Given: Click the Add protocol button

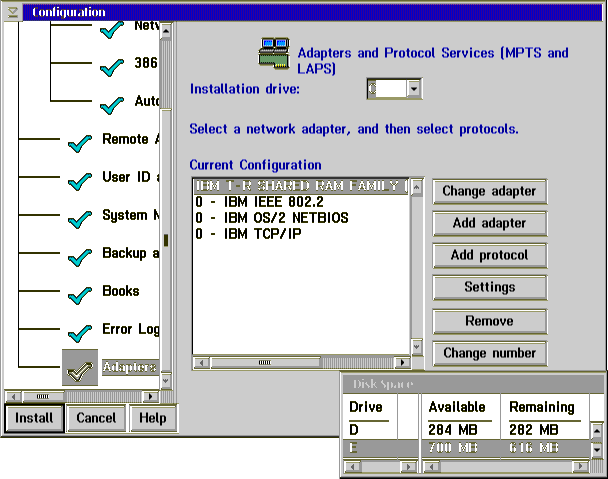Looking at the screenshot, I should pyautogui.click(x=490, y=255).
